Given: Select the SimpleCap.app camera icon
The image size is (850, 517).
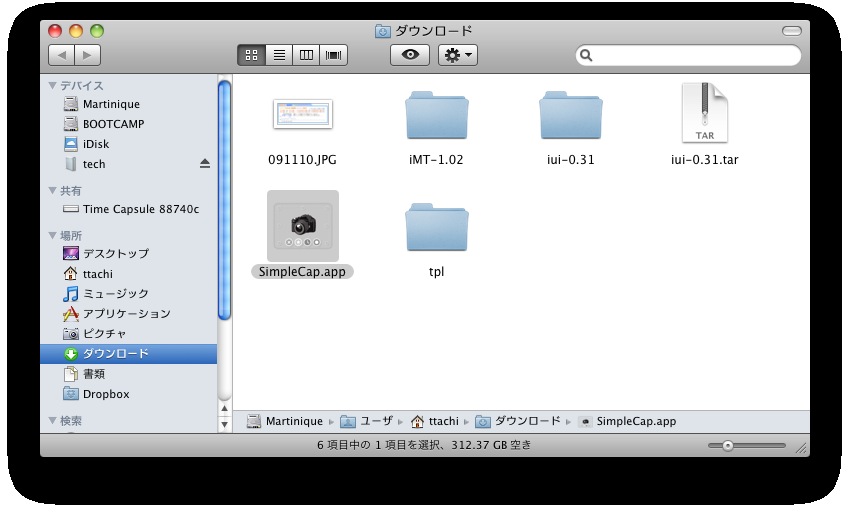Looking at the screenshot, I should pyautogui.click(x=302, y=225).
